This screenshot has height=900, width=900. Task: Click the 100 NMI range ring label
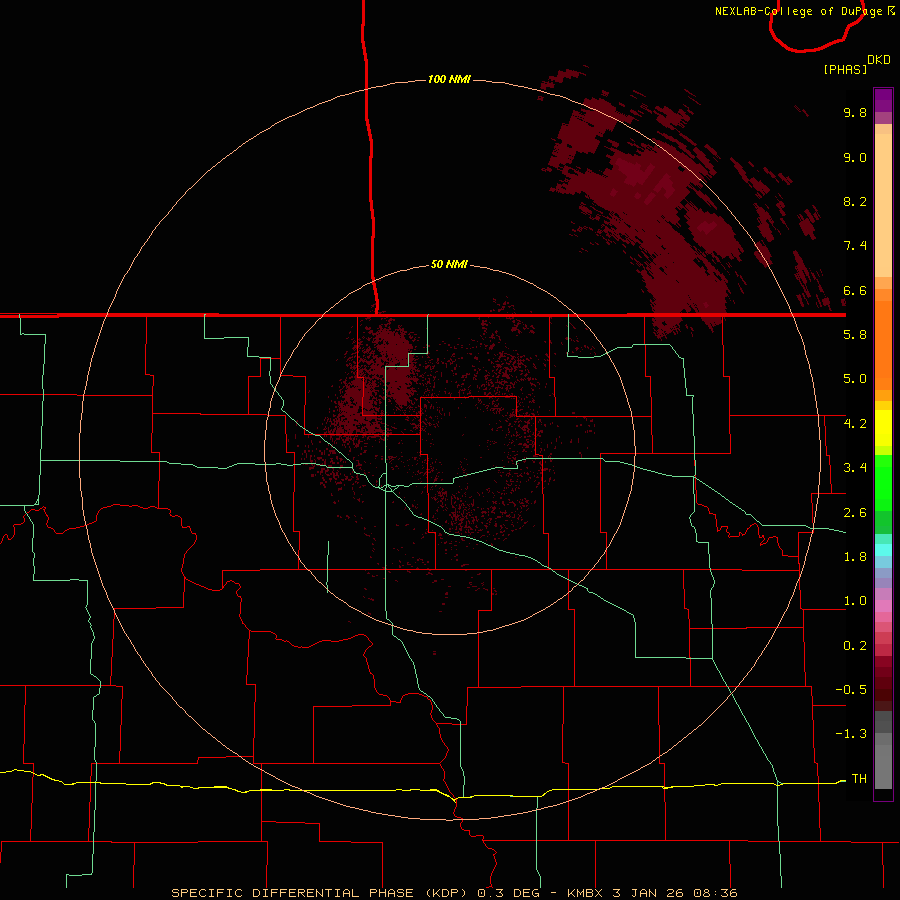tap(449, 79)
